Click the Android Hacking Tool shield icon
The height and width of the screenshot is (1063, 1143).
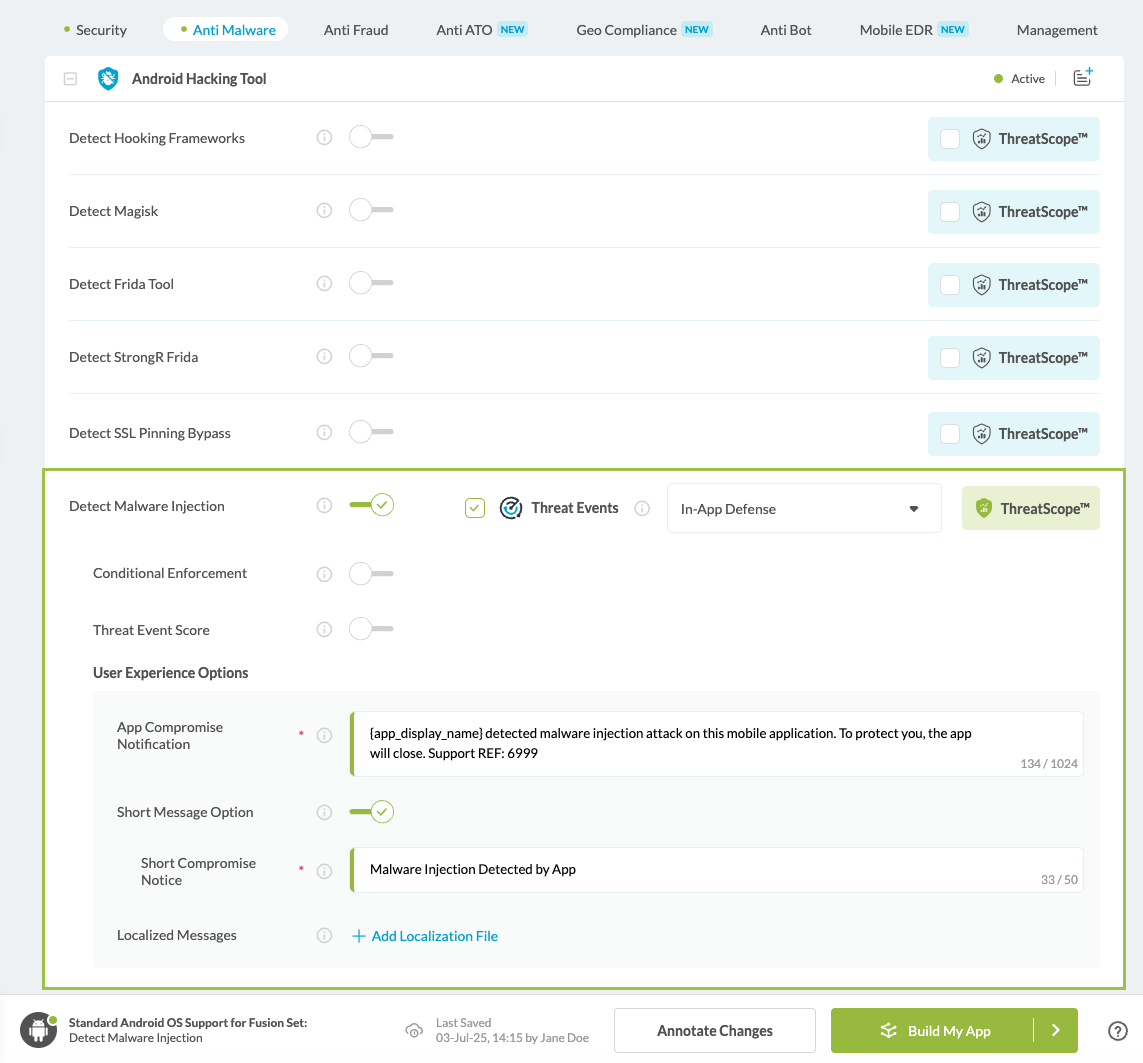[x=107, y=78]
